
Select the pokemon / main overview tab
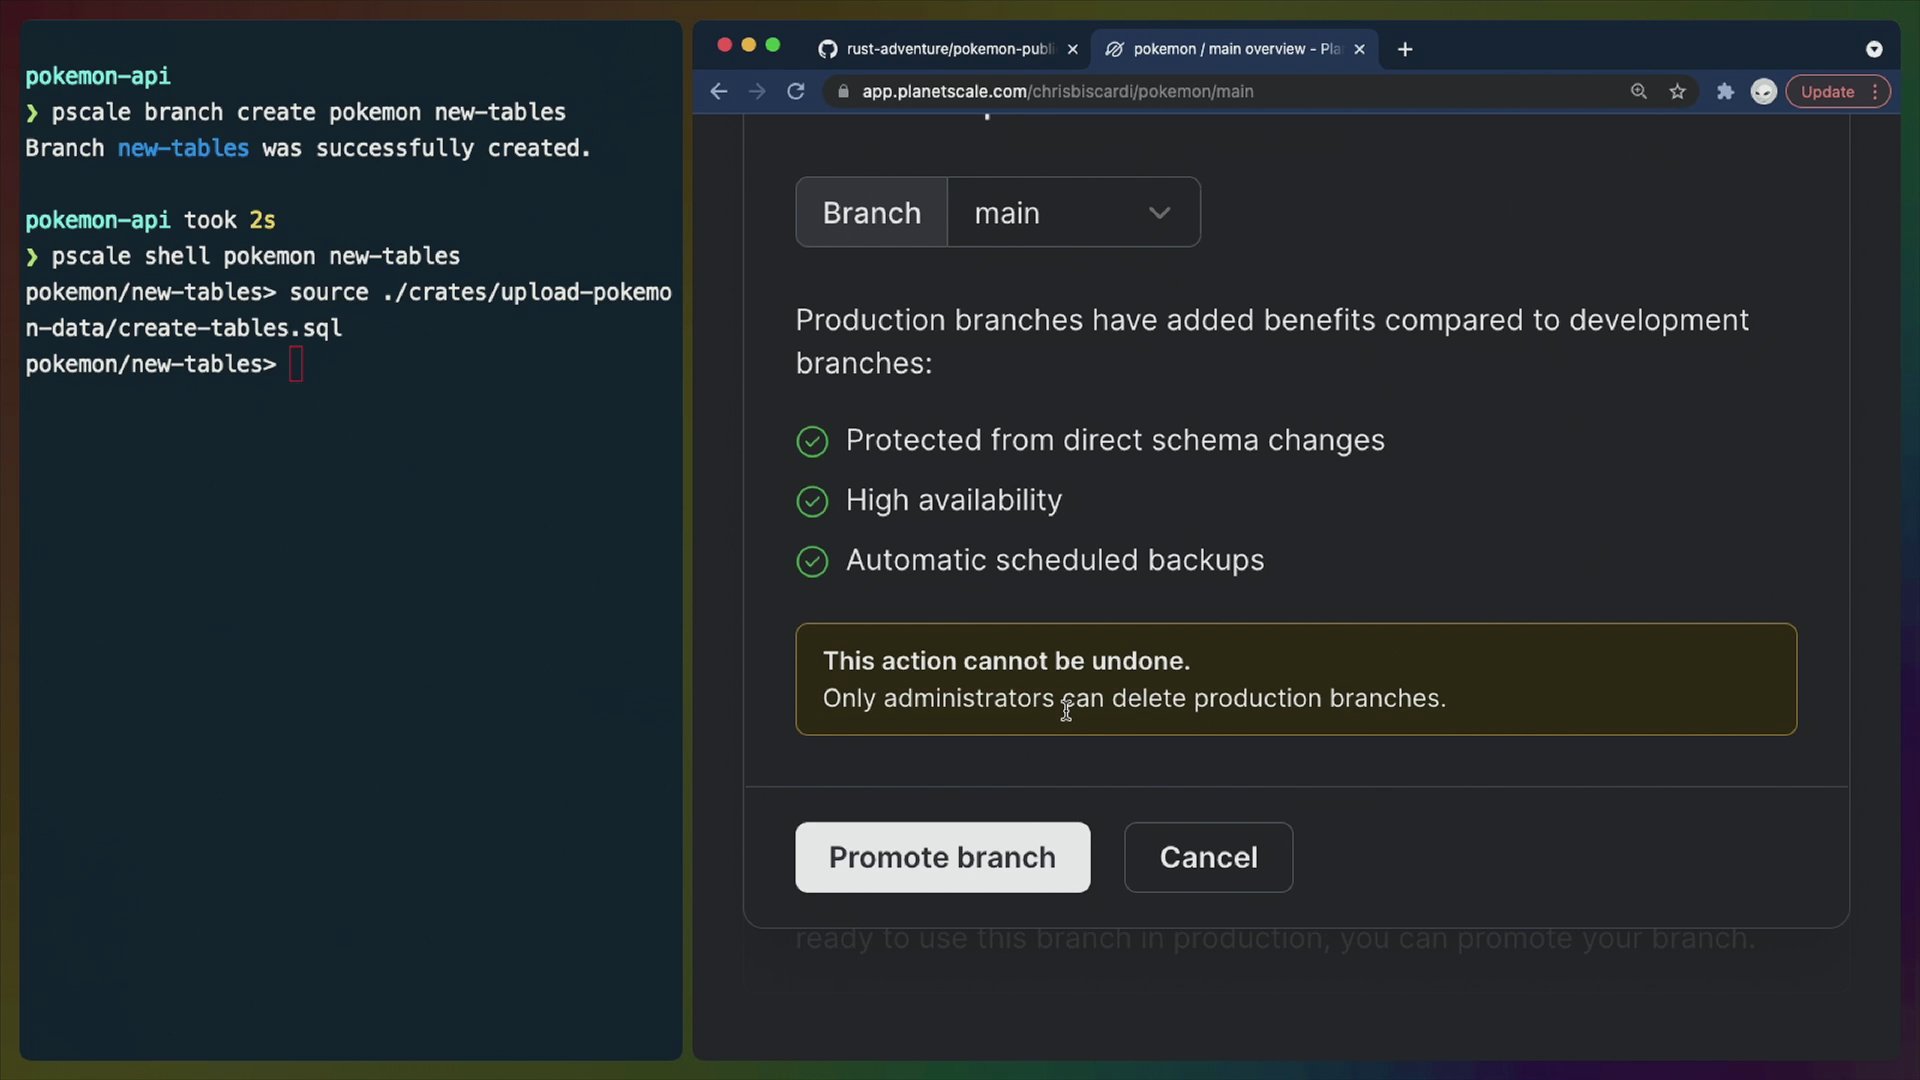click(1236, 49)
